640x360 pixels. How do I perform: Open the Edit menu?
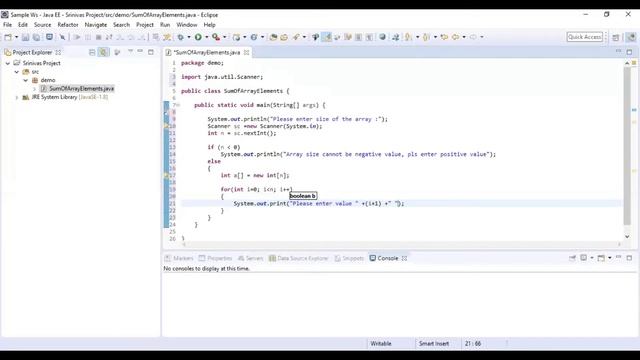(23, 25)
